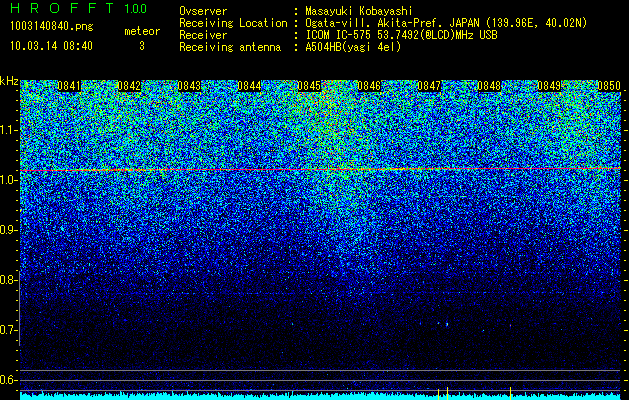
Task: Click the A504HB(yagi 4el) antenna text
Action: tap(353, 47)
